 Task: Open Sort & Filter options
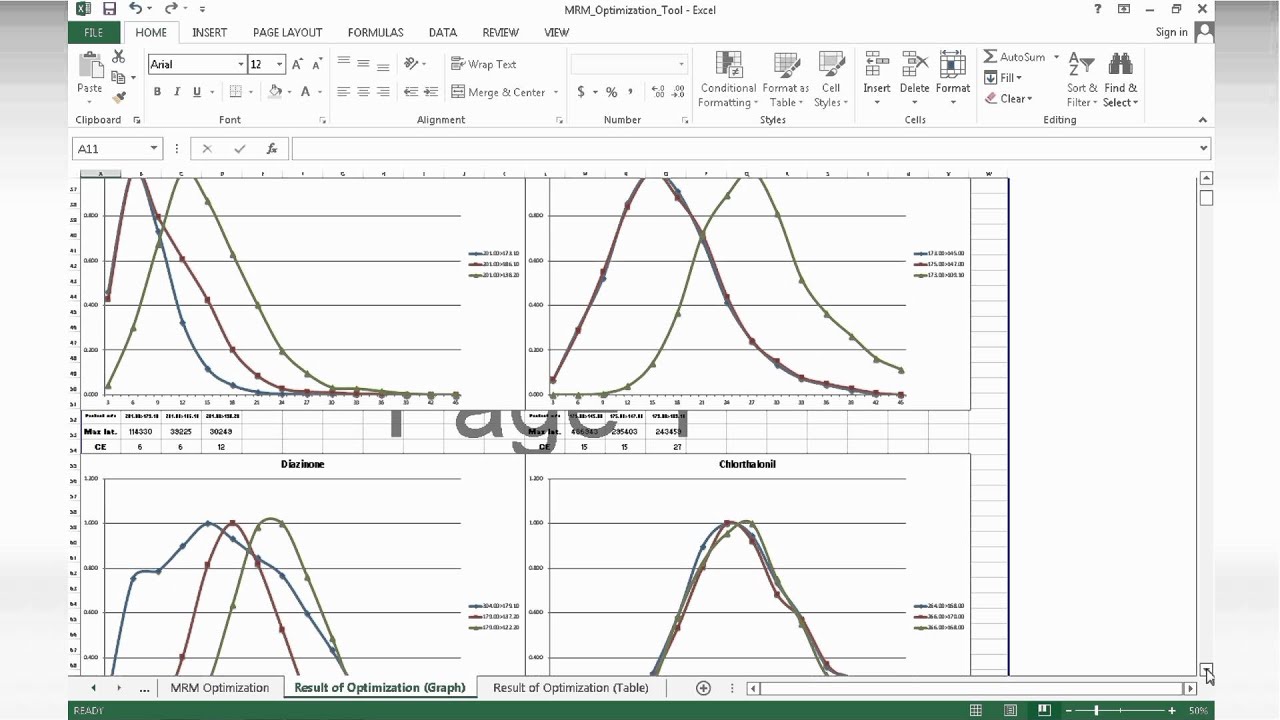pyautogui.click(x=1081, y=79)
